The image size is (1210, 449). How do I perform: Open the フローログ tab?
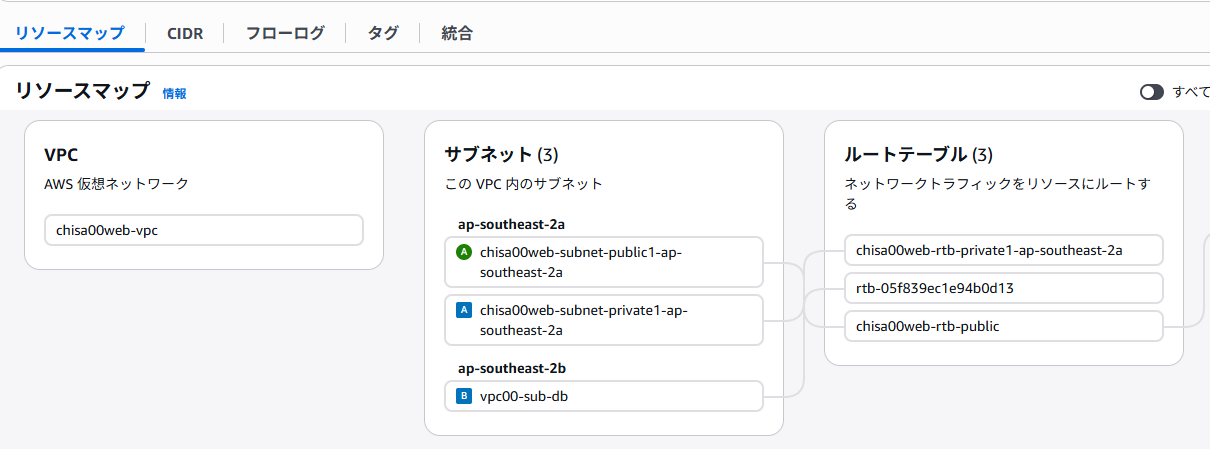point(285,33)
